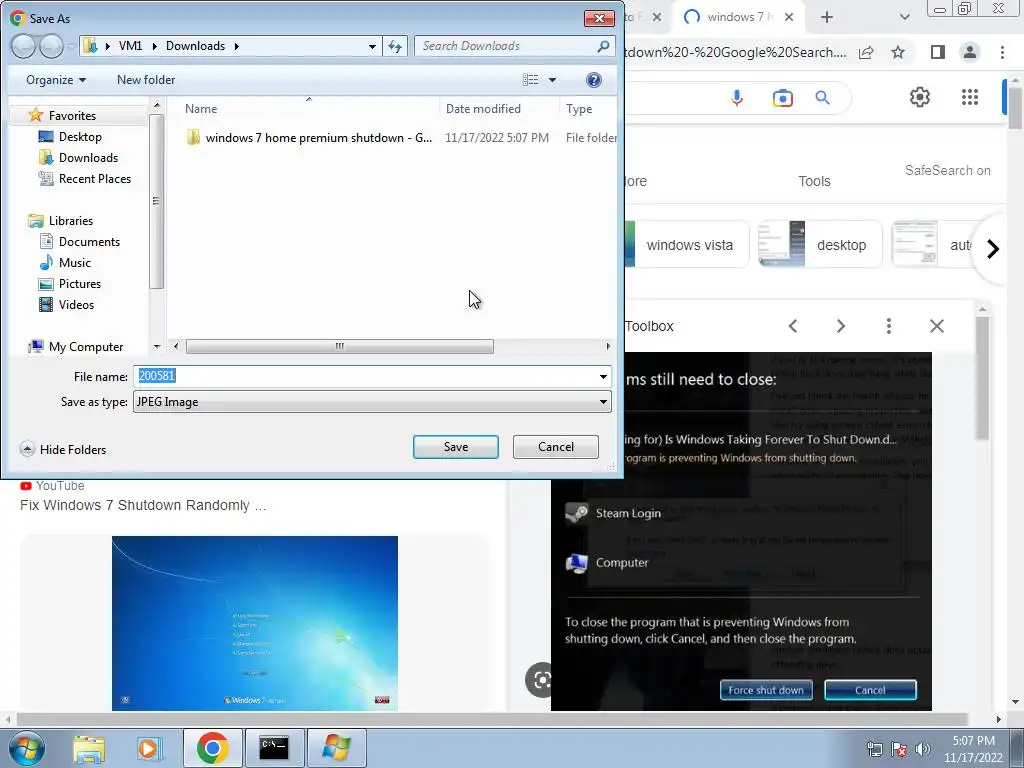Close the image preview panel
The height and width of the screenshot is (768, 1024).
tap(936, 326)
